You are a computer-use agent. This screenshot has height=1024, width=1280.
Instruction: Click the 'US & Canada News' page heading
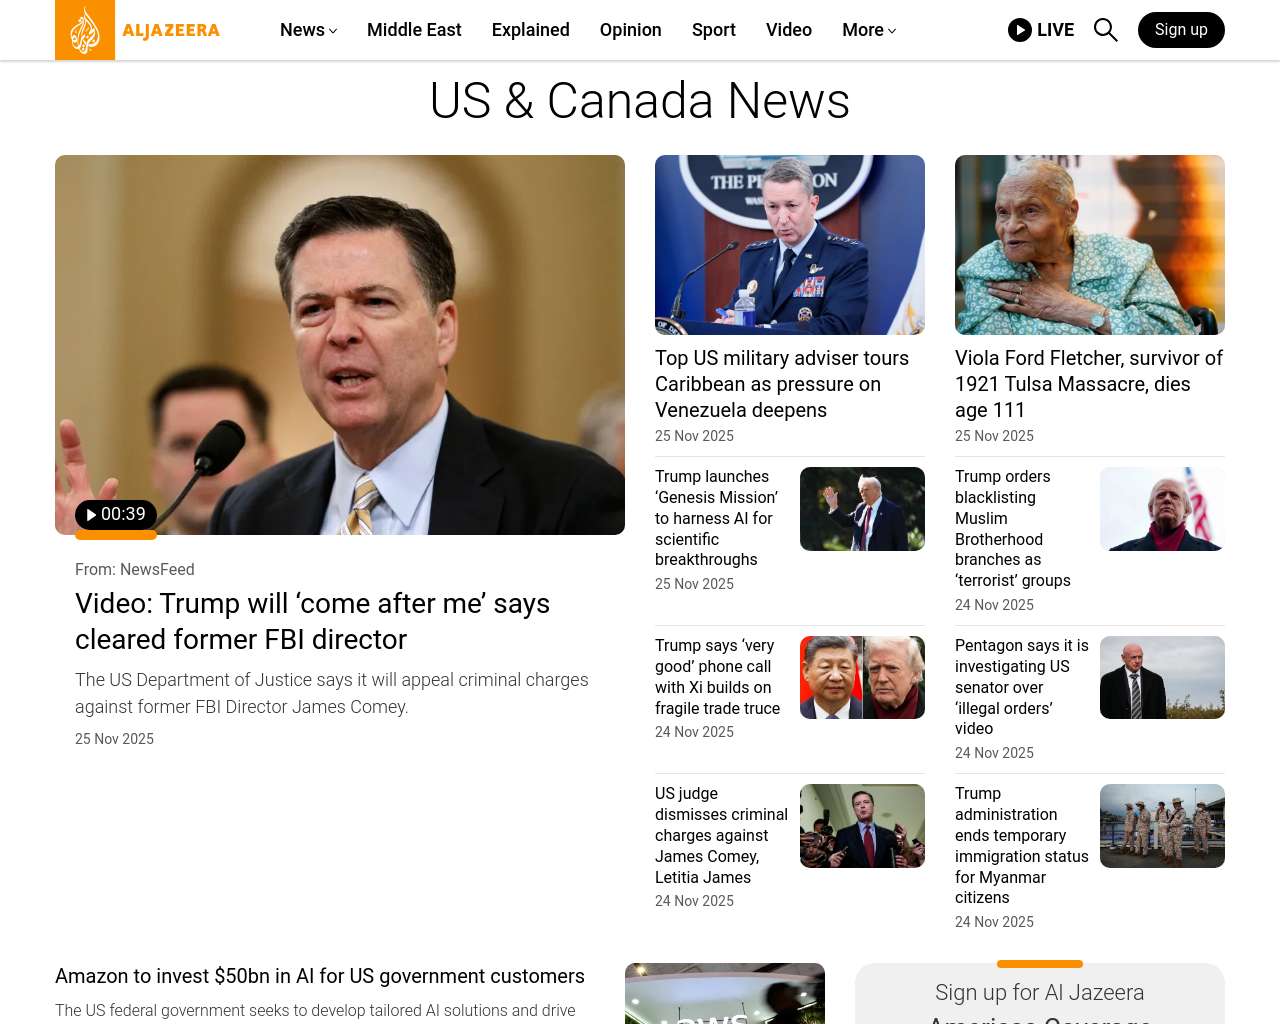click(x=640, y=101)
